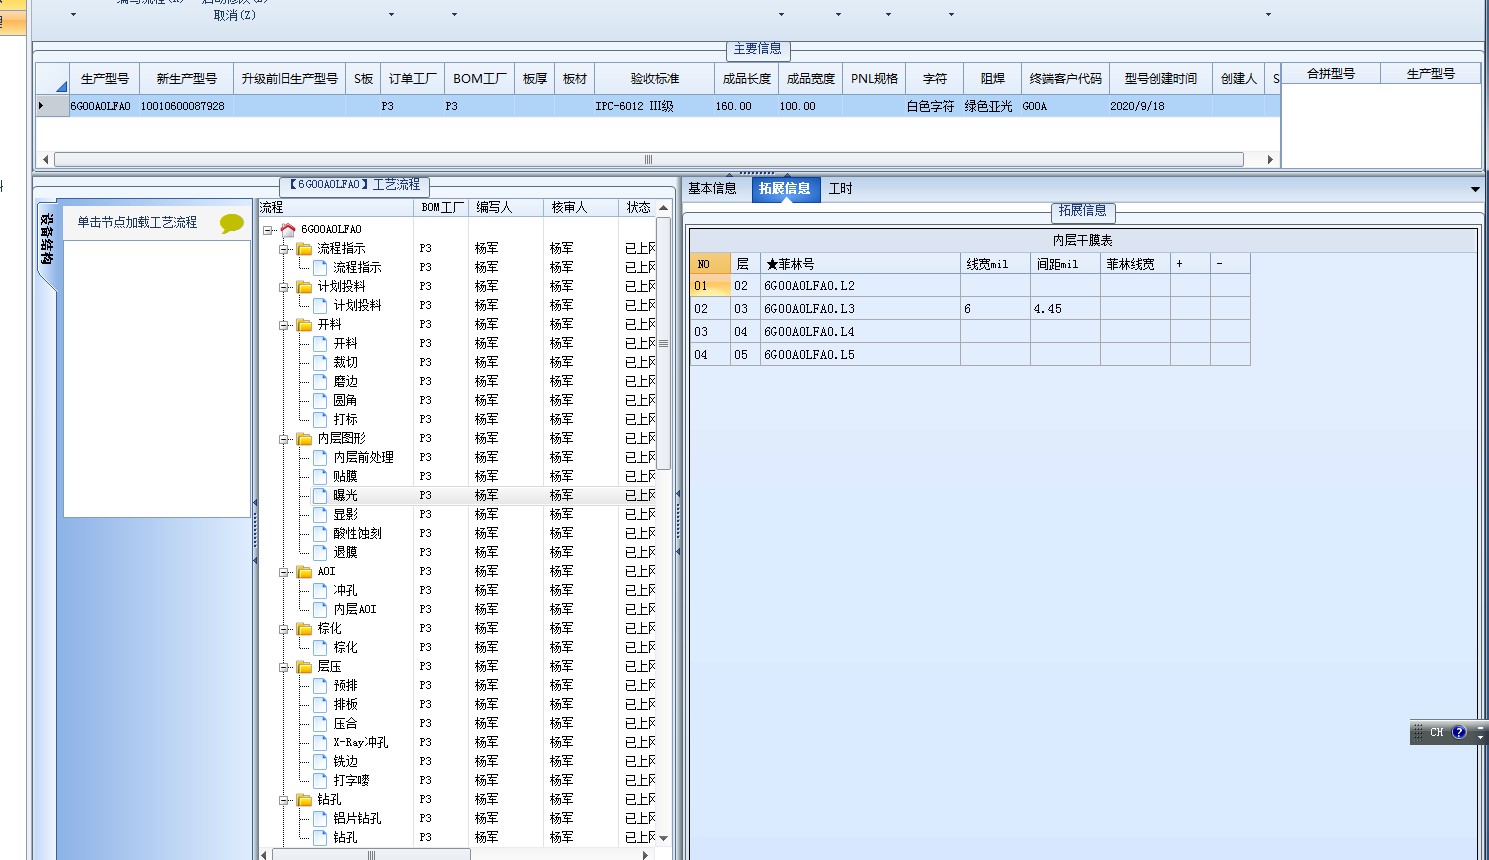
Task: Click the 流程指示 folder icon
Action: (304, 248)
